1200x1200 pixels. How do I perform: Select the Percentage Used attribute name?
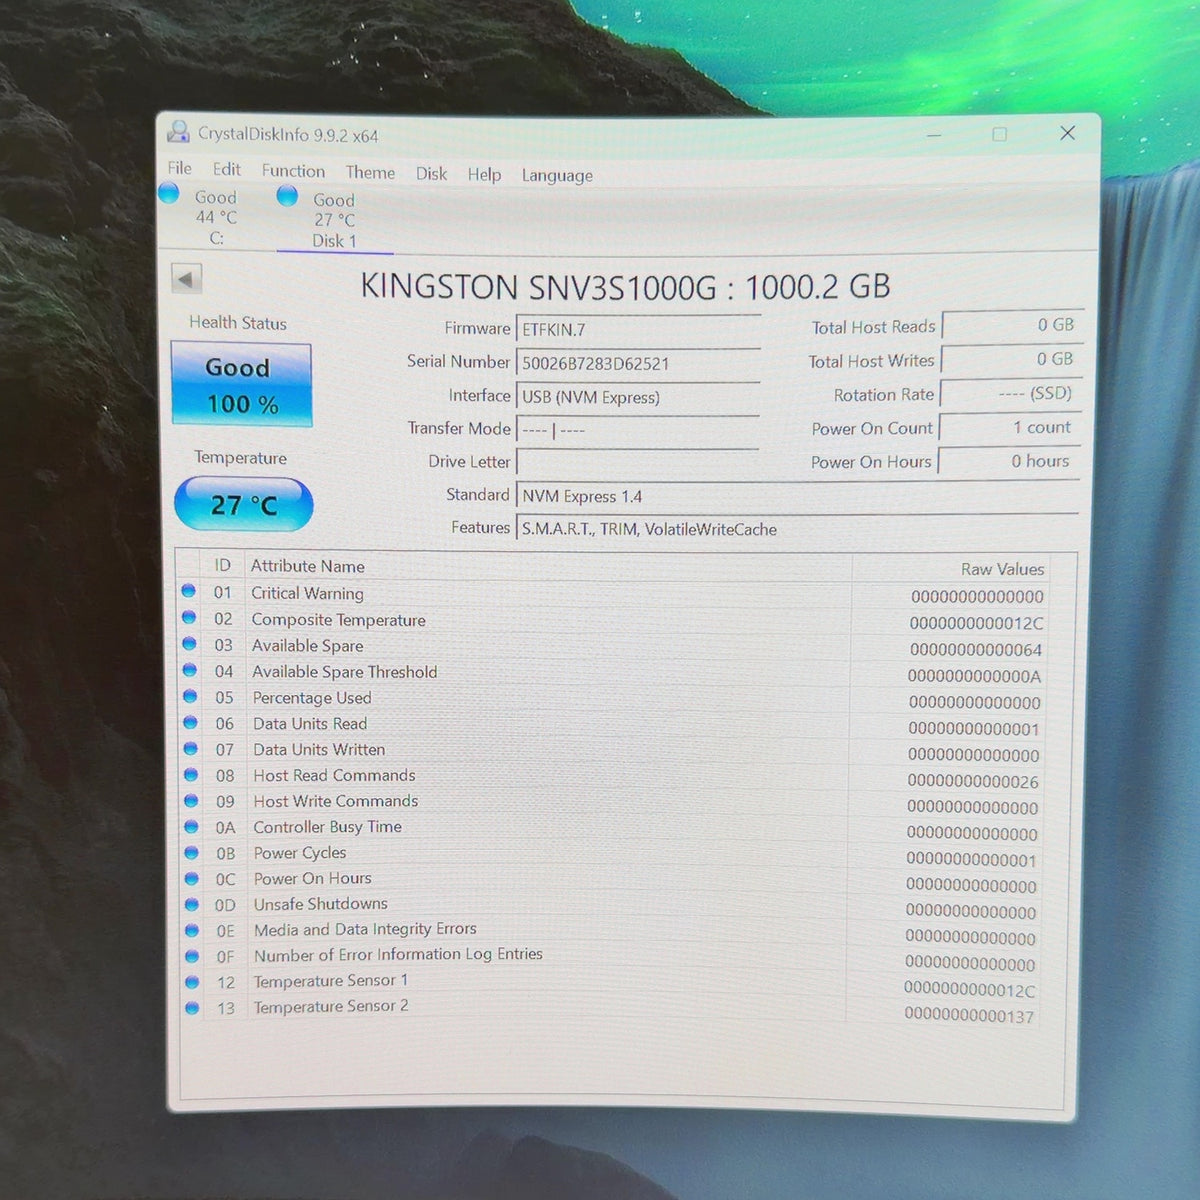click(x=312, y=697)
